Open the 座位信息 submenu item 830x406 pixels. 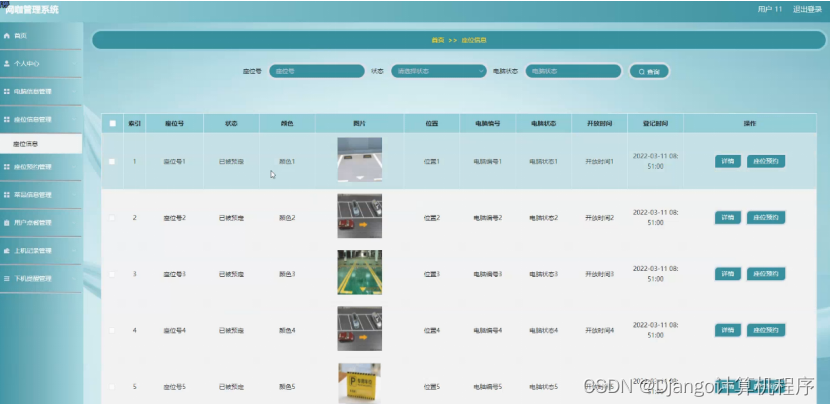click(41, 143)
